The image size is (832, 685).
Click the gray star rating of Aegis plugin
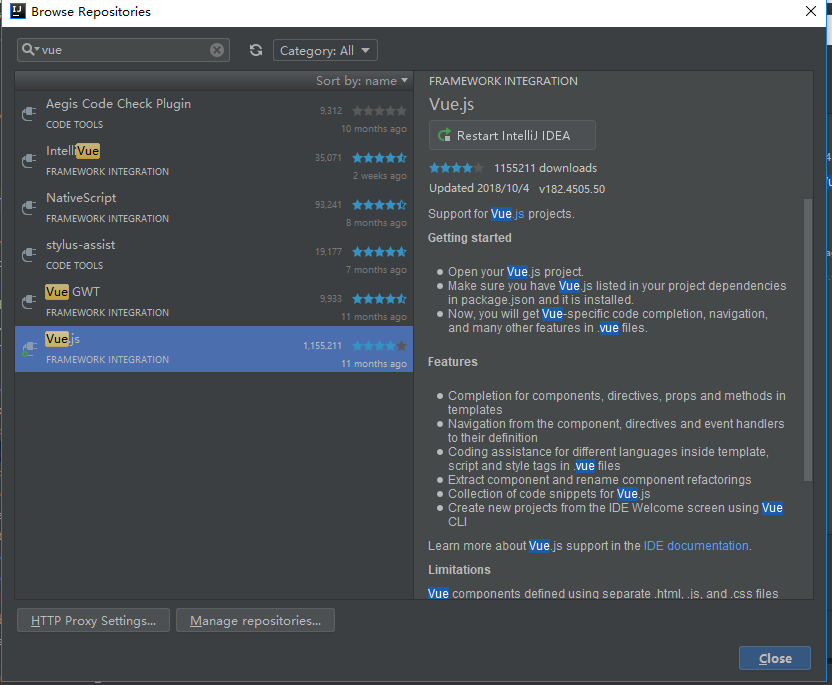point(379,111)
